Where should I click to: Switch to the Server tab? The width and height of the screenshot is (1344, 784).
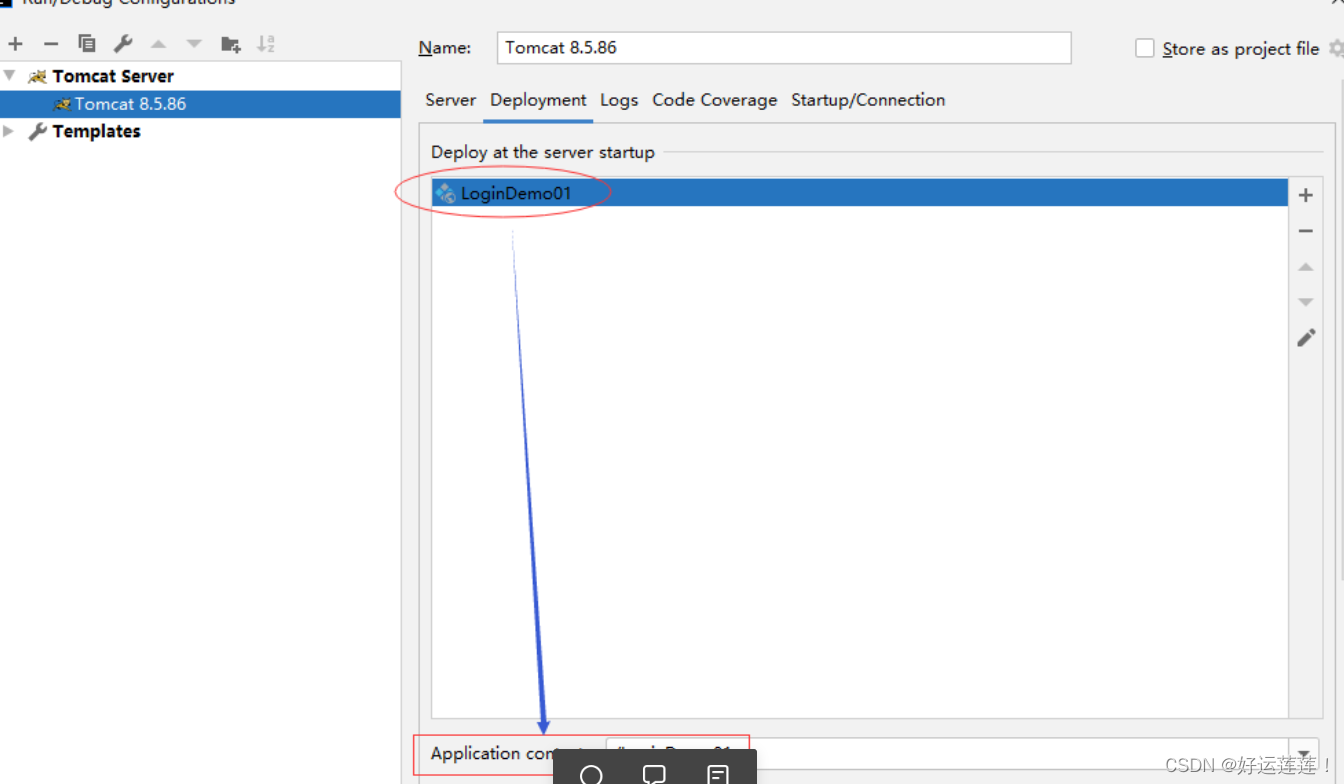451,100
